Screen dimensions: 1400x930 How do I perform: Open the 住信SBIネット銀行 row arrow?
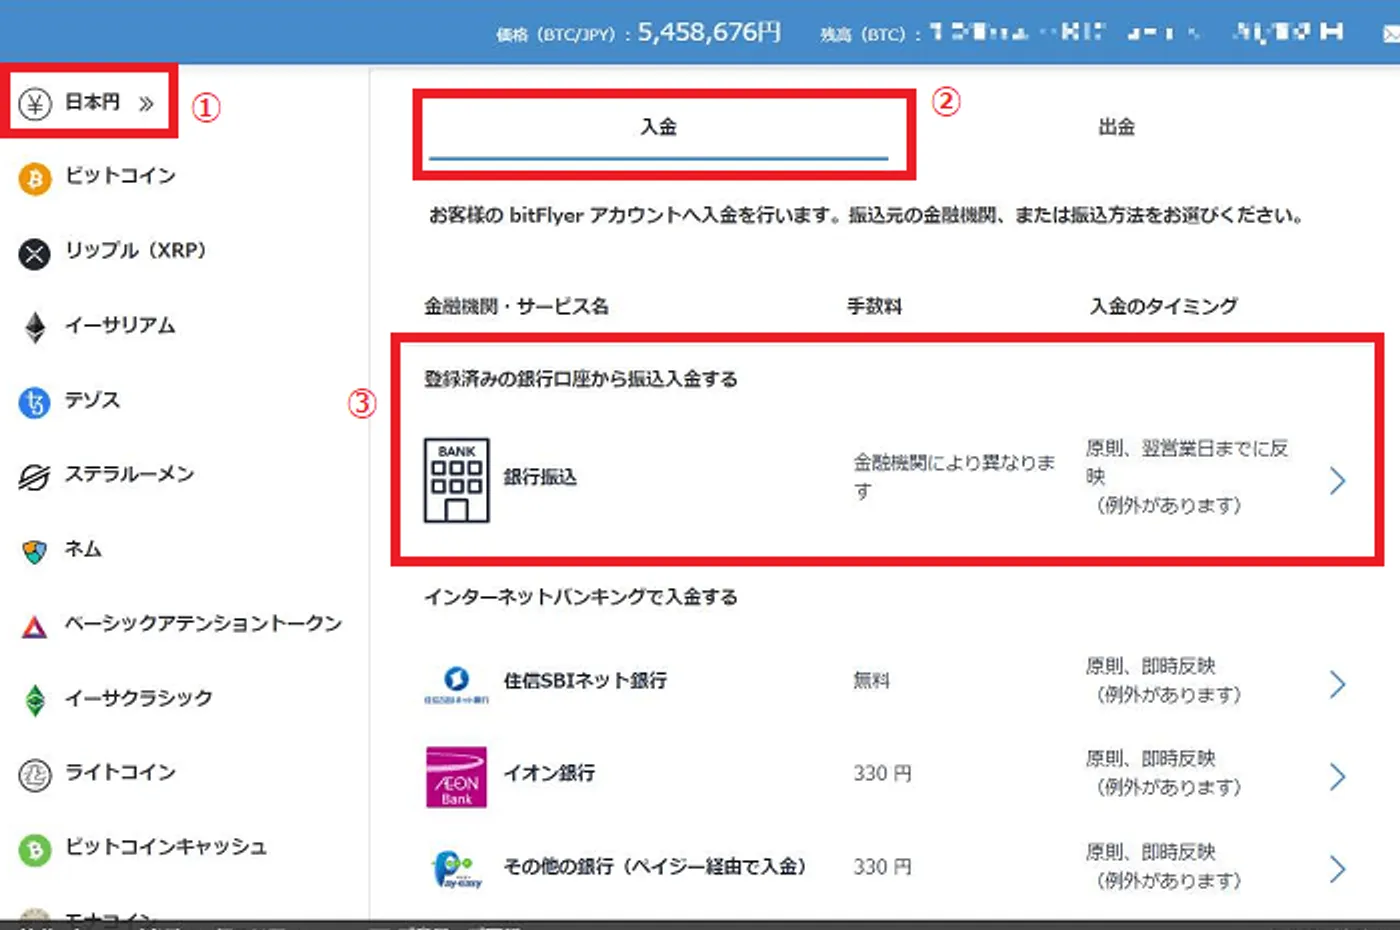coord(1338,684)
